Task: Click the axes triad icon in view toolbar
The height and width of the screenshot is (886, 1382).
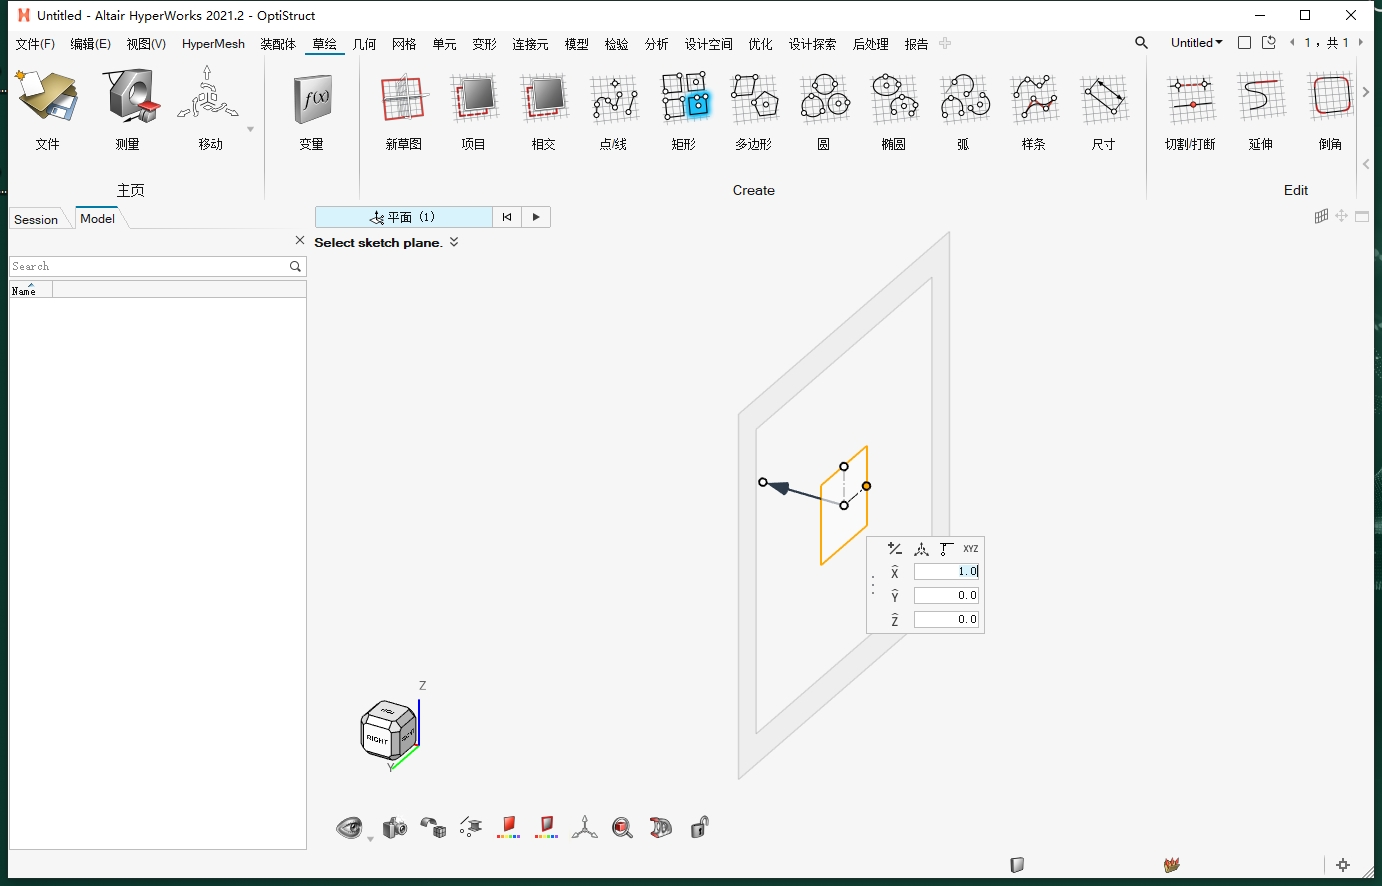Action: (x=584, y=827)
